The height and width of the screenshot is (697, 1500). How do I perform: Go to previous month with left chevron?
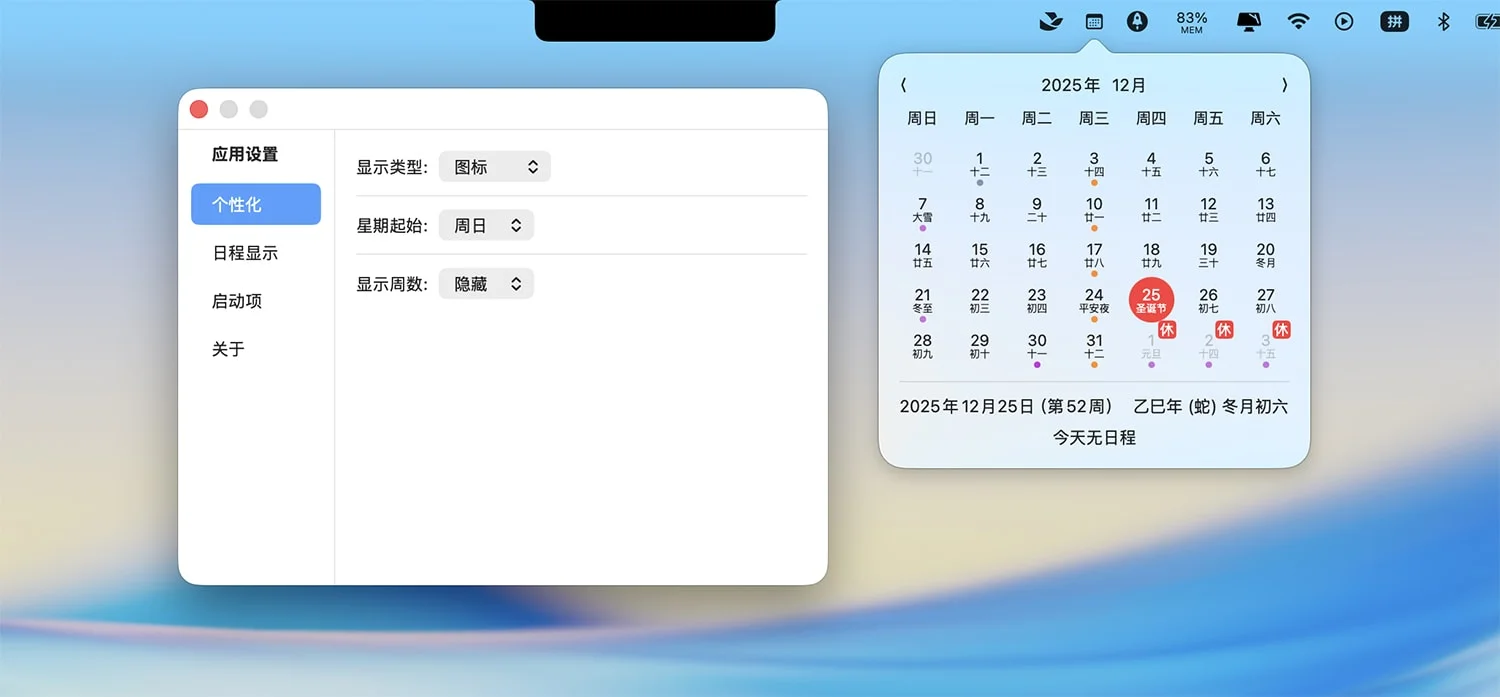[x=905, y=85]
